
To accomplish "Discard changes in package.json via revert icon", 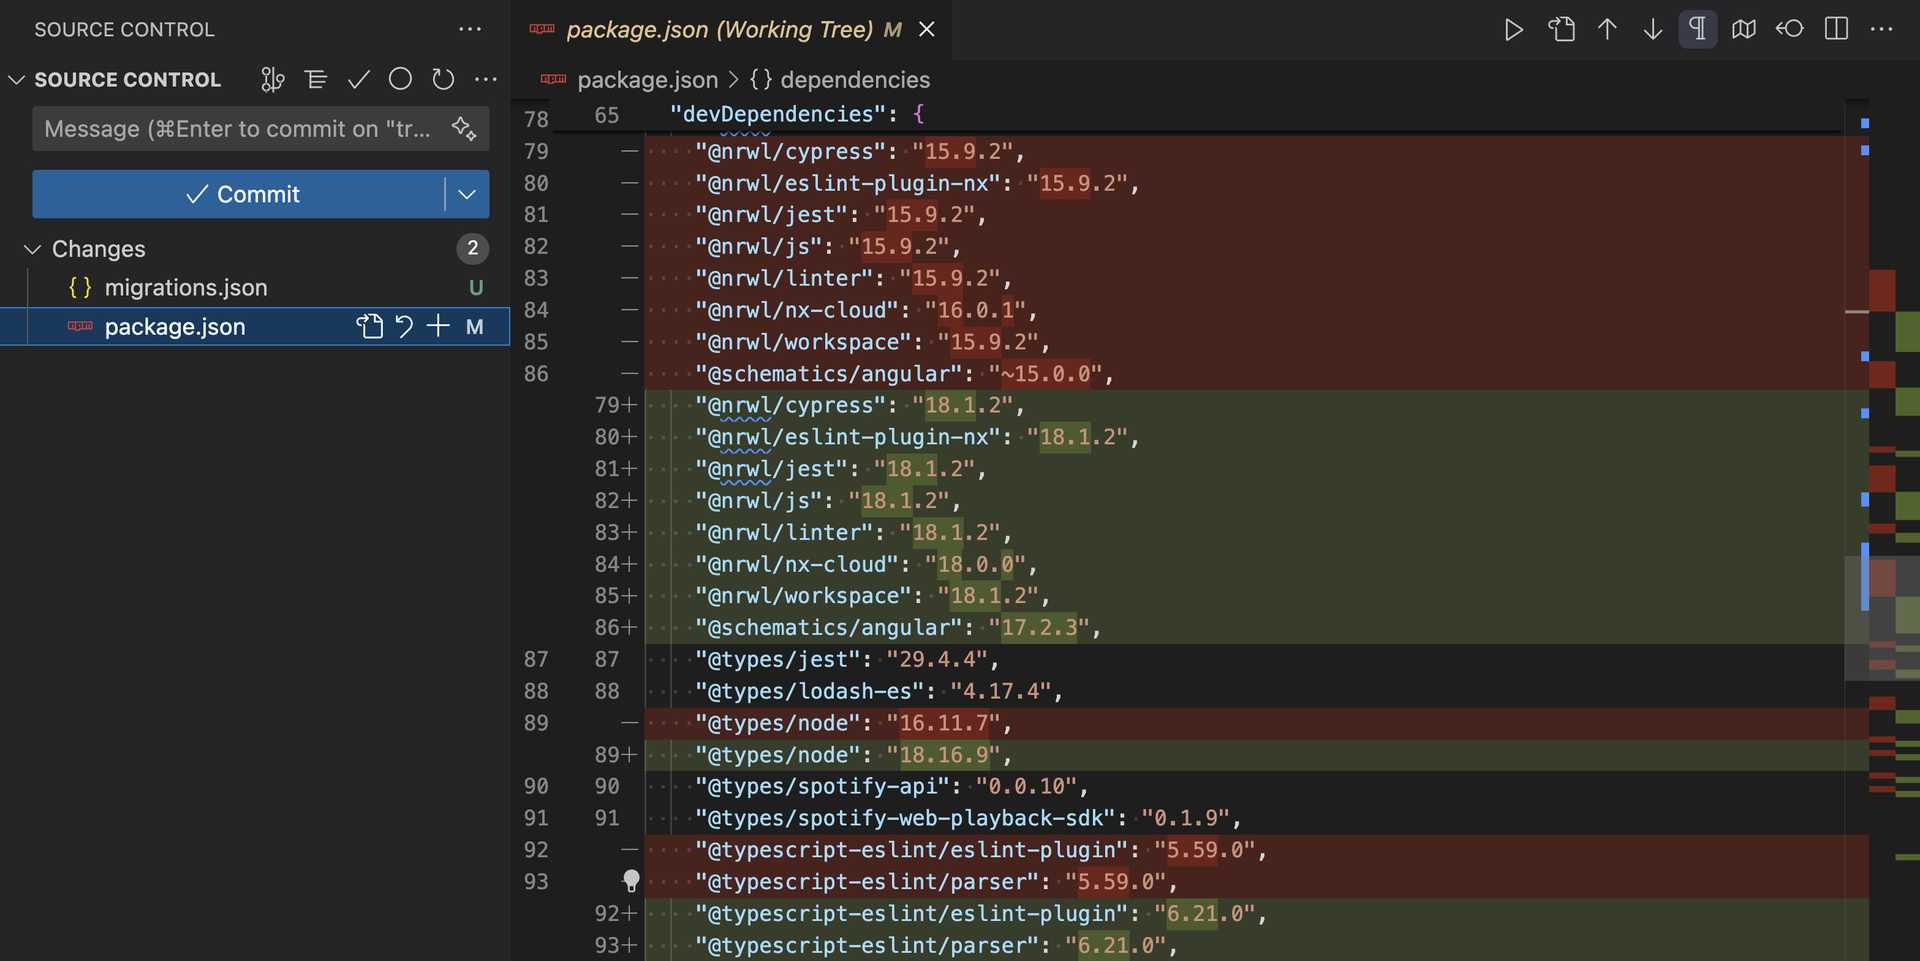I will click(x=404, y=326).
